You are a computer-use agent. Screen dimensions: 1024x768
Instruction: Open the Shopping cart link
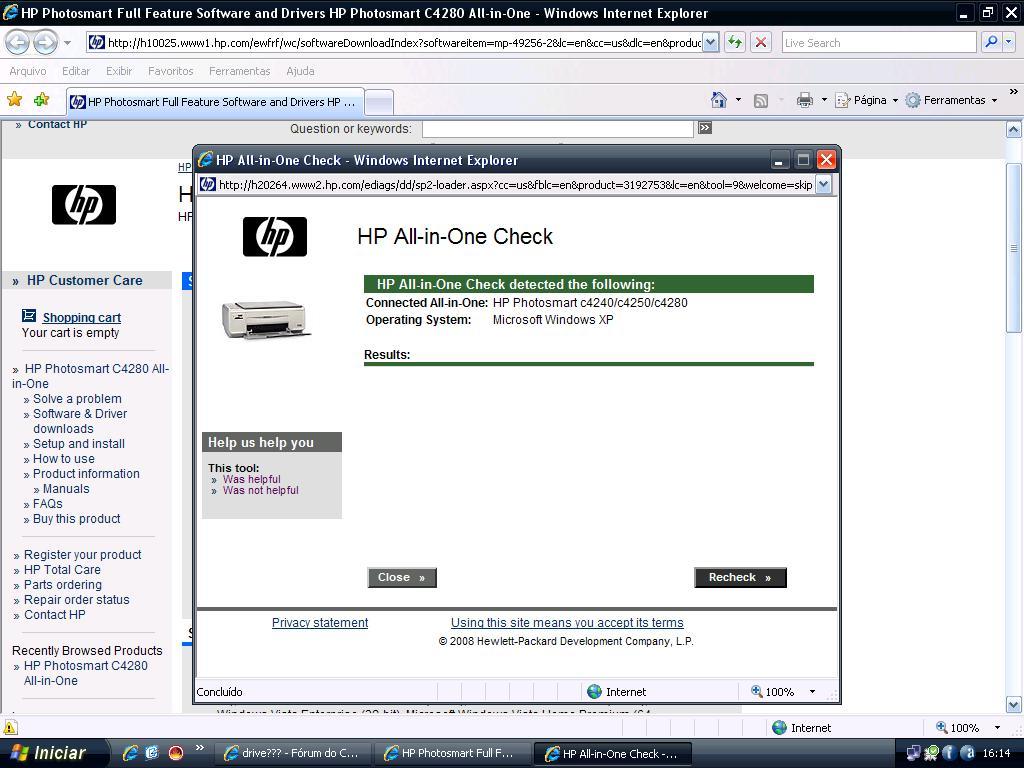[x=82, y=317]
